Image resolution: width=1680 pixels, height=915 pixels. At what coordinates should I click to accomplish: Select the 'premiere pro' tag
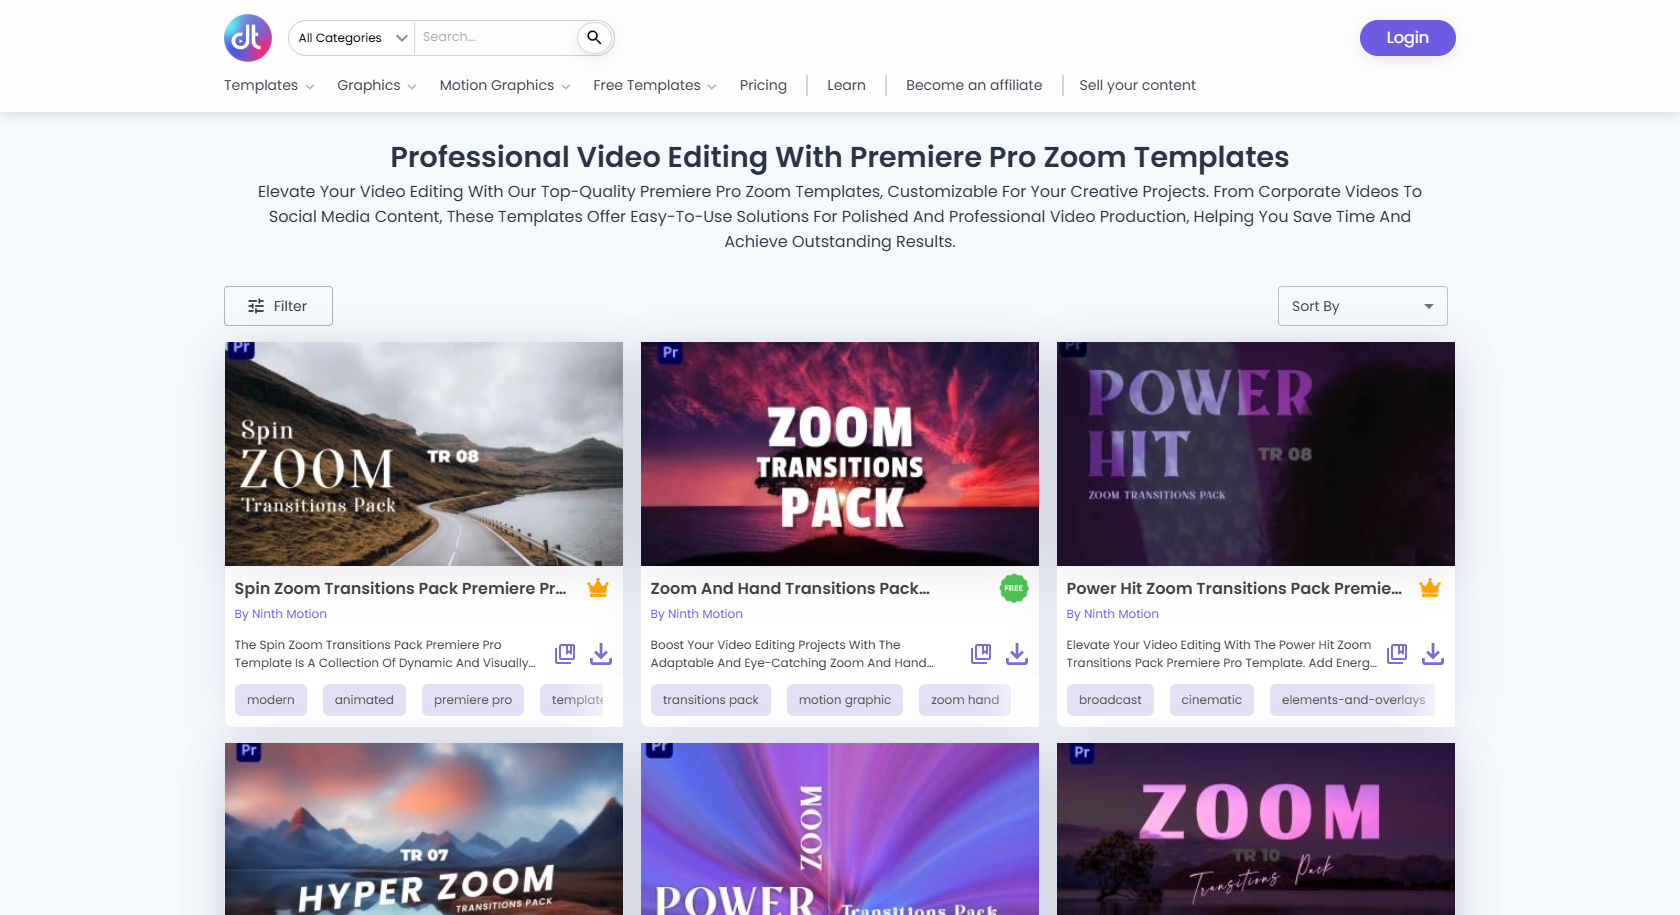[x=473, y=700]
